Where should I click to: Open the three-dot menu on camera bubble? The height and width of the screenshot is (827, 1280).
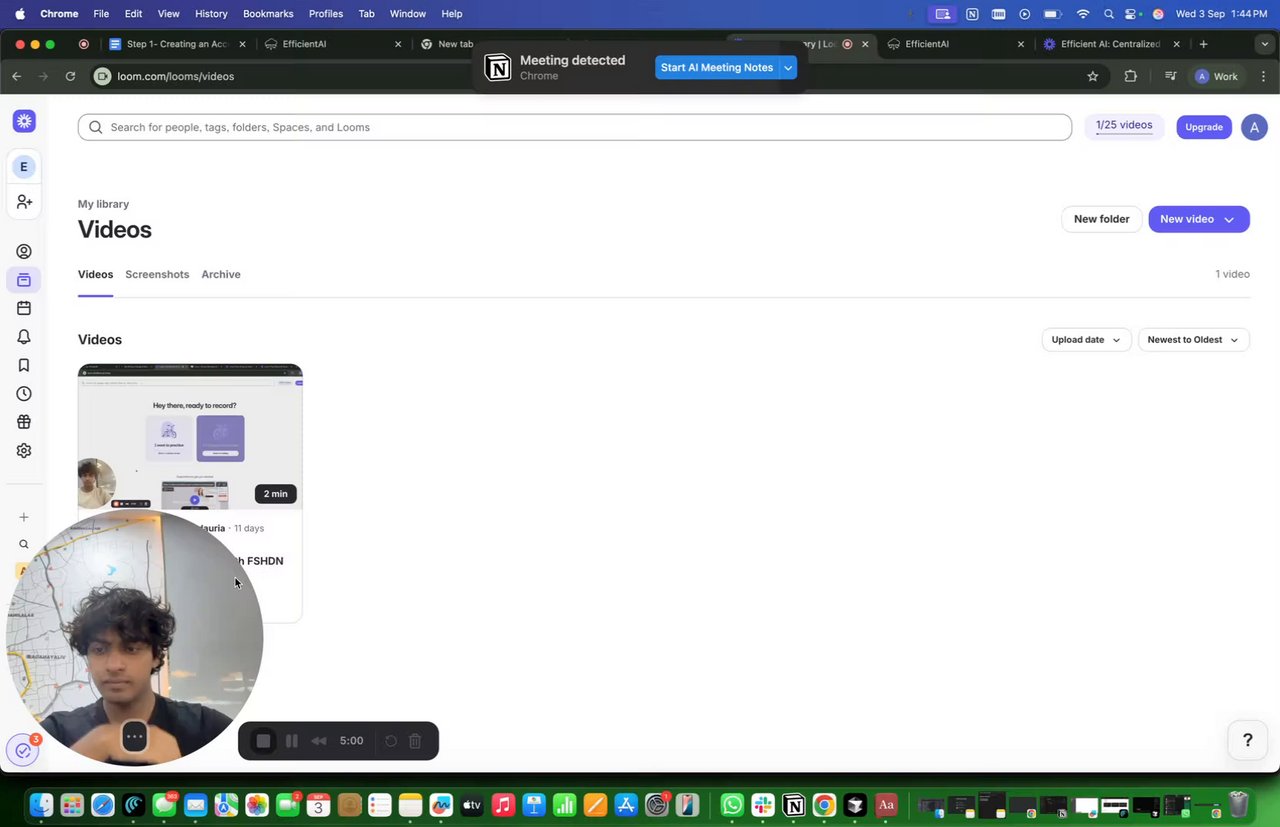click(x=134, y=737)
